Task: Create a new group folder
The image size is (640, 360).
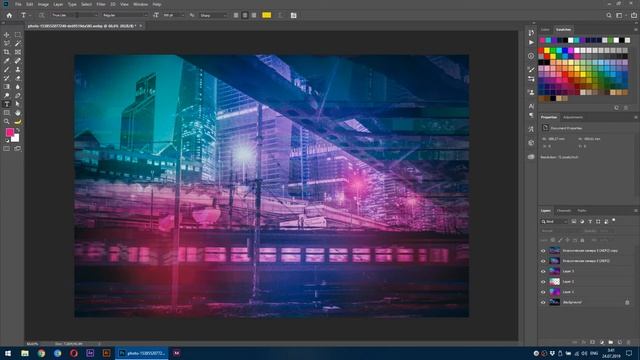Action: [611, 342]
